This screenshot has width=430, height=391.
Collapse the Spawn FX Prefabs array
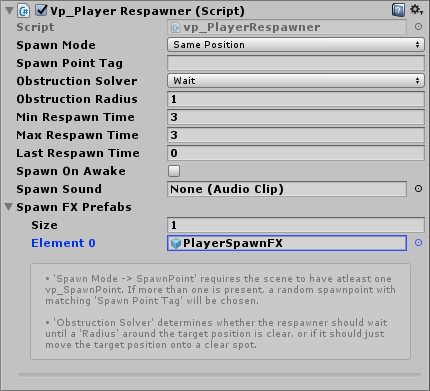point(9,207)
